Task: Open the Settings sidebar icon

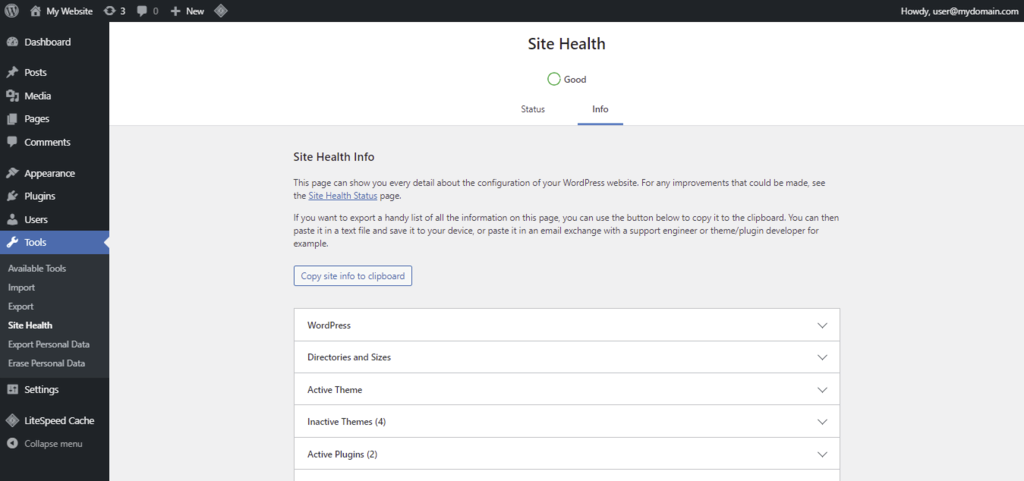Action: (x=12, y=389)
